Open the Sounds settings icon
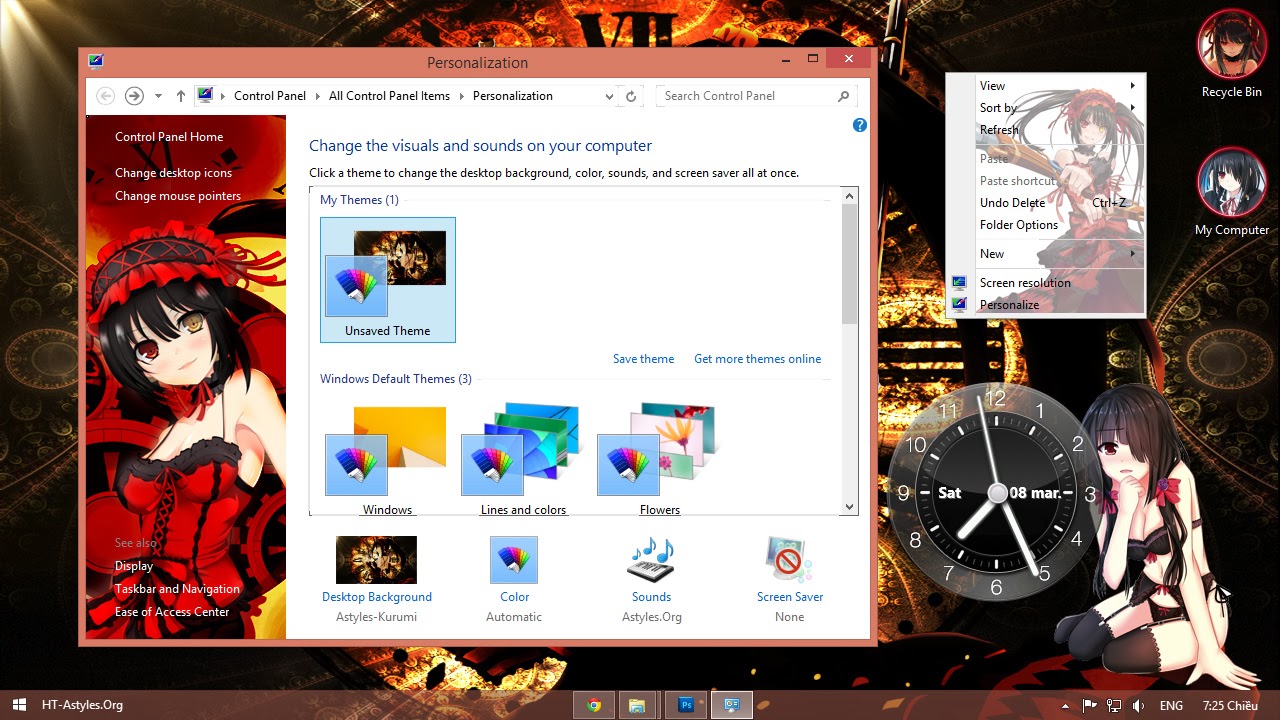The width and height of the screenshot is (1280, 720). click(x=651, y=560)
